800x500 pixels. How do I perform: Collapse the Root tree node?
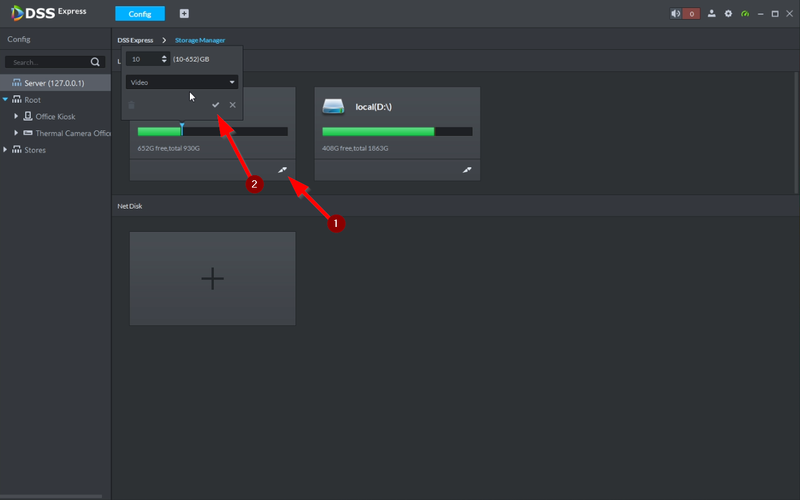(5, 99)
